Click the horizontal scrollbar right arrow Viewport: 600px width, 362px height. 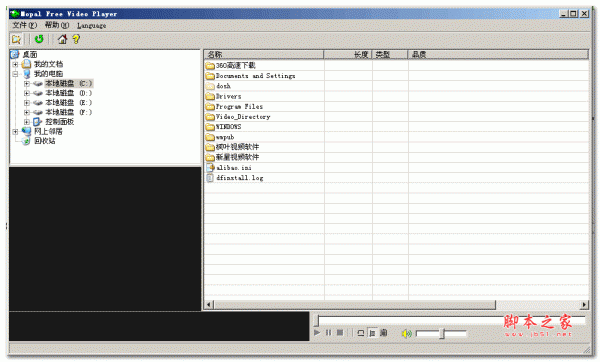(x=584, y=305)
